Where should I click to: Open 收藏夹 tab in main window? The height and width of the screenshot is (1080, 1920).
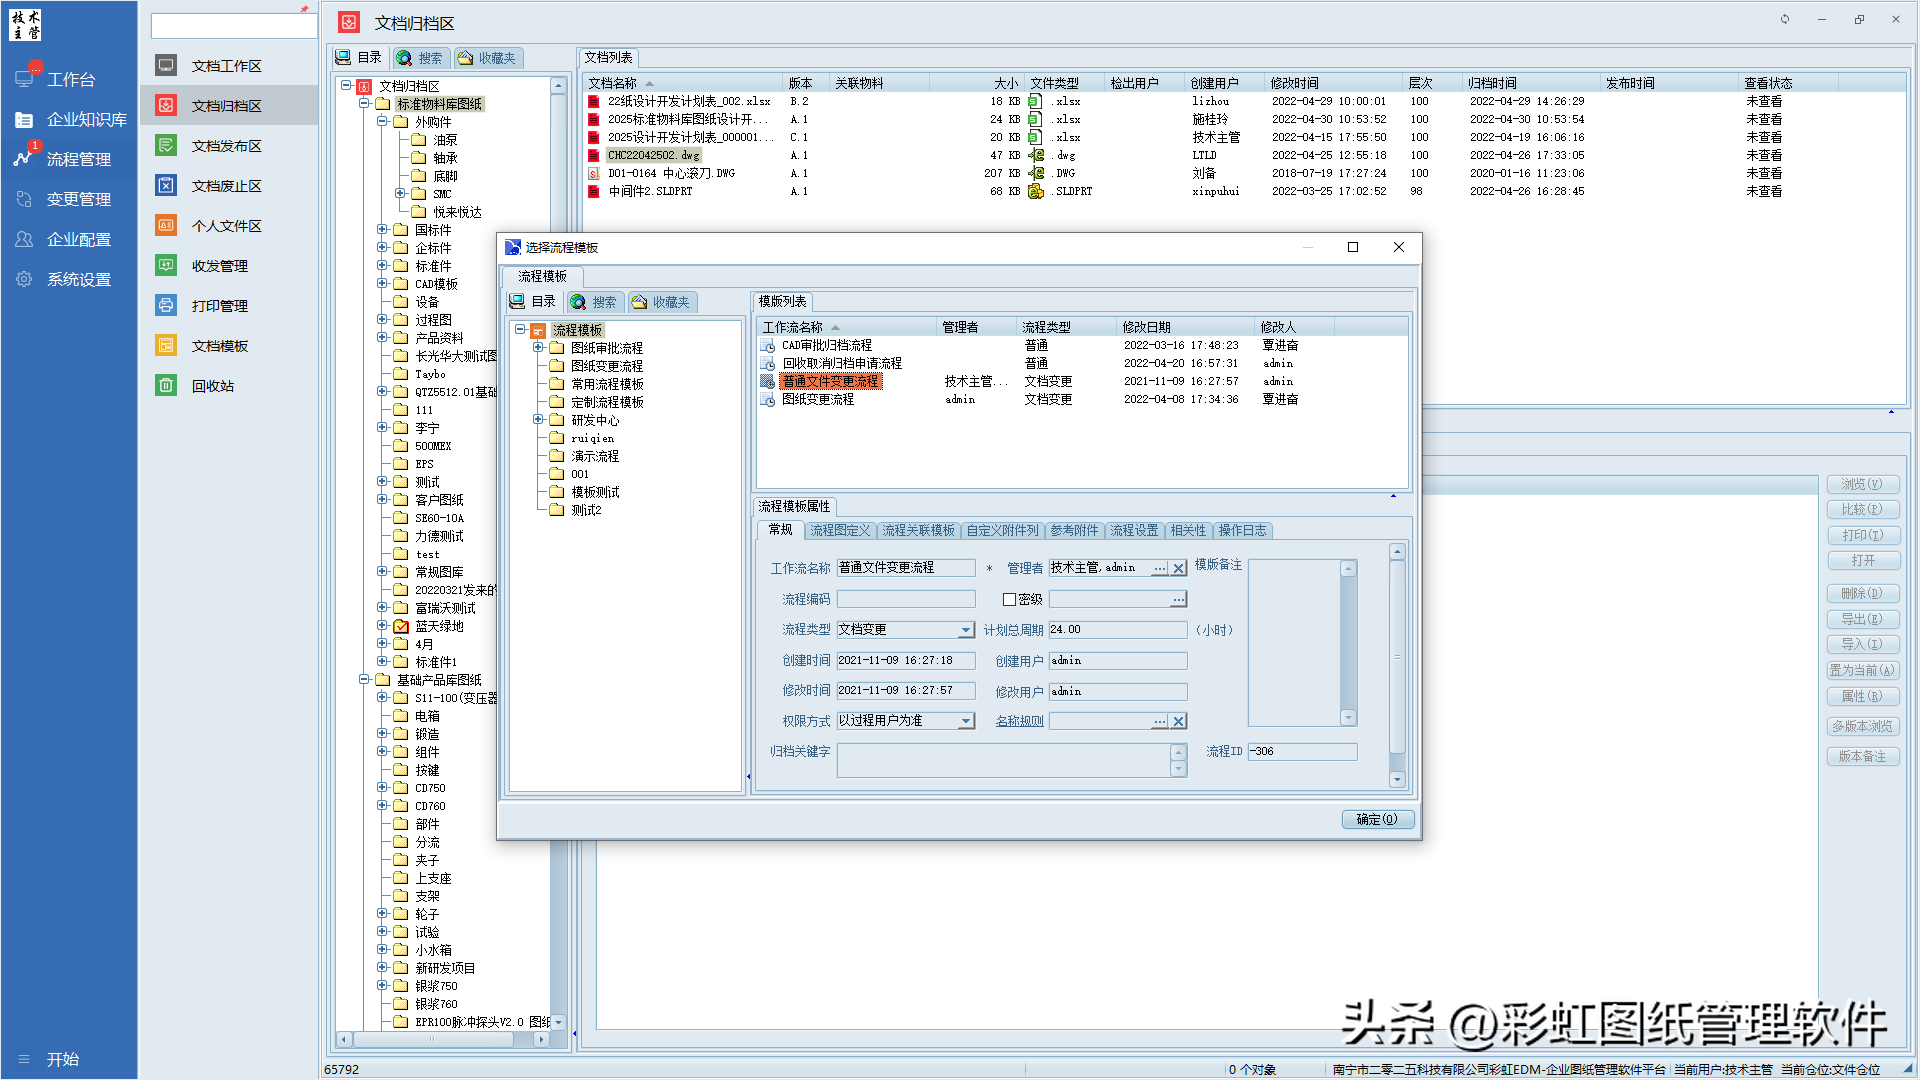coord(487,58)
